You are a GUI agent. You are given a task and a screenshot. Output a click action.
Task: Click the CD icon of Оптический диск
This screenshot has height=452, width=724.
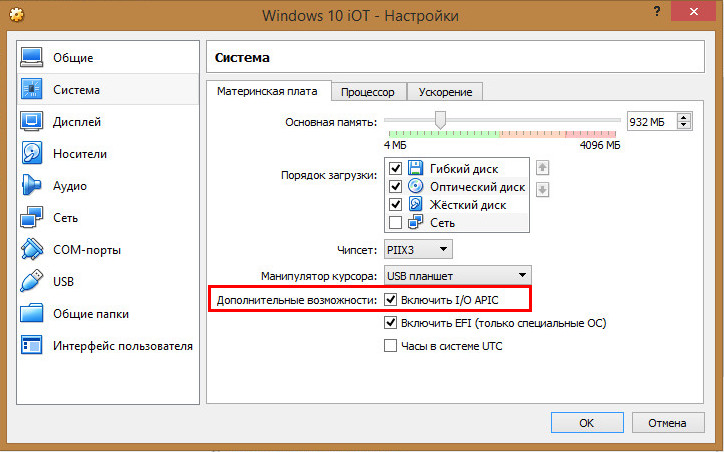(x=416, y=186)
